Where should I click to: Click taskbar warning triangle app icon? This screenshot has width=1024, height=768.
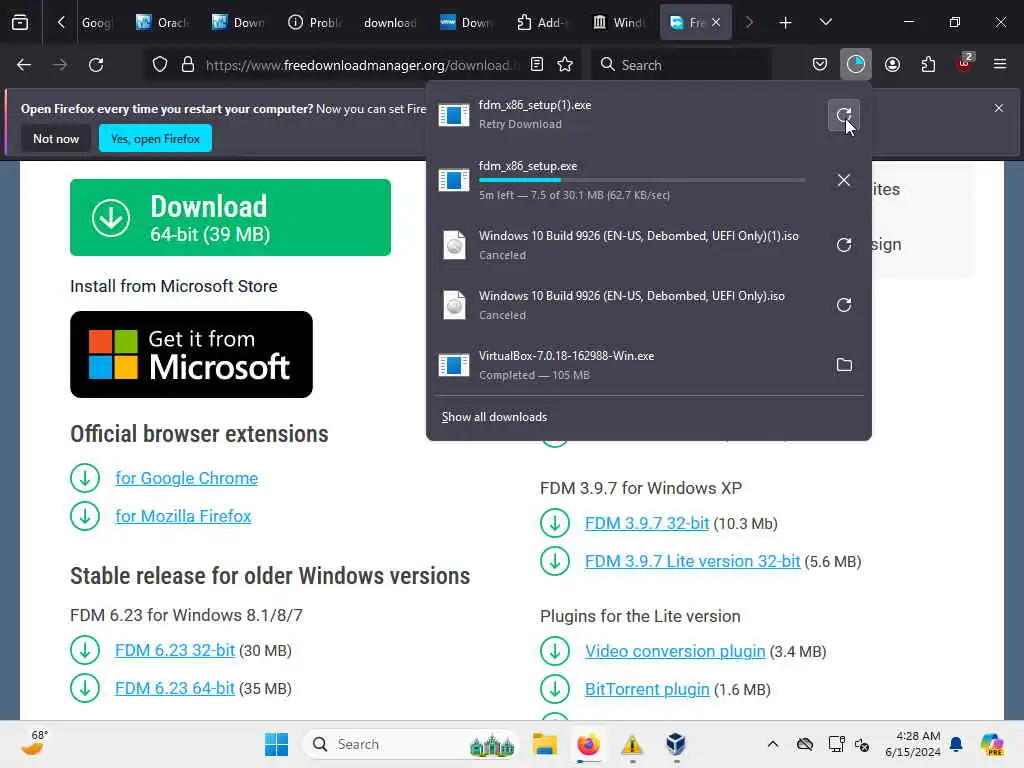tap(632, 744)
